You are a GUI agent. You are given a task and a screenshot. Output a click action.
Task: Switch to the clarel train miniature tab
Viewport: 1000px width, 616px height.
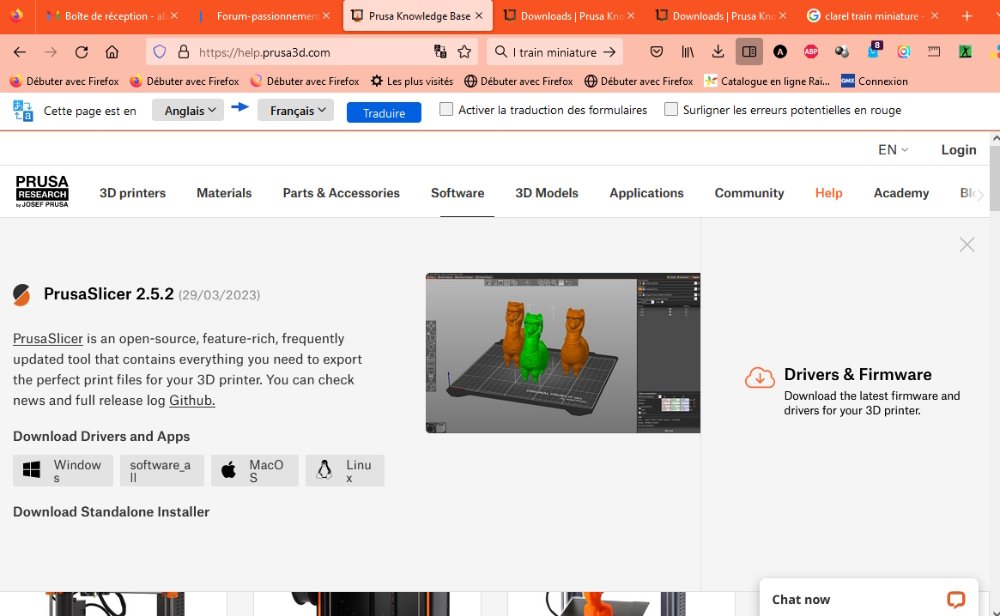(871, 16)
